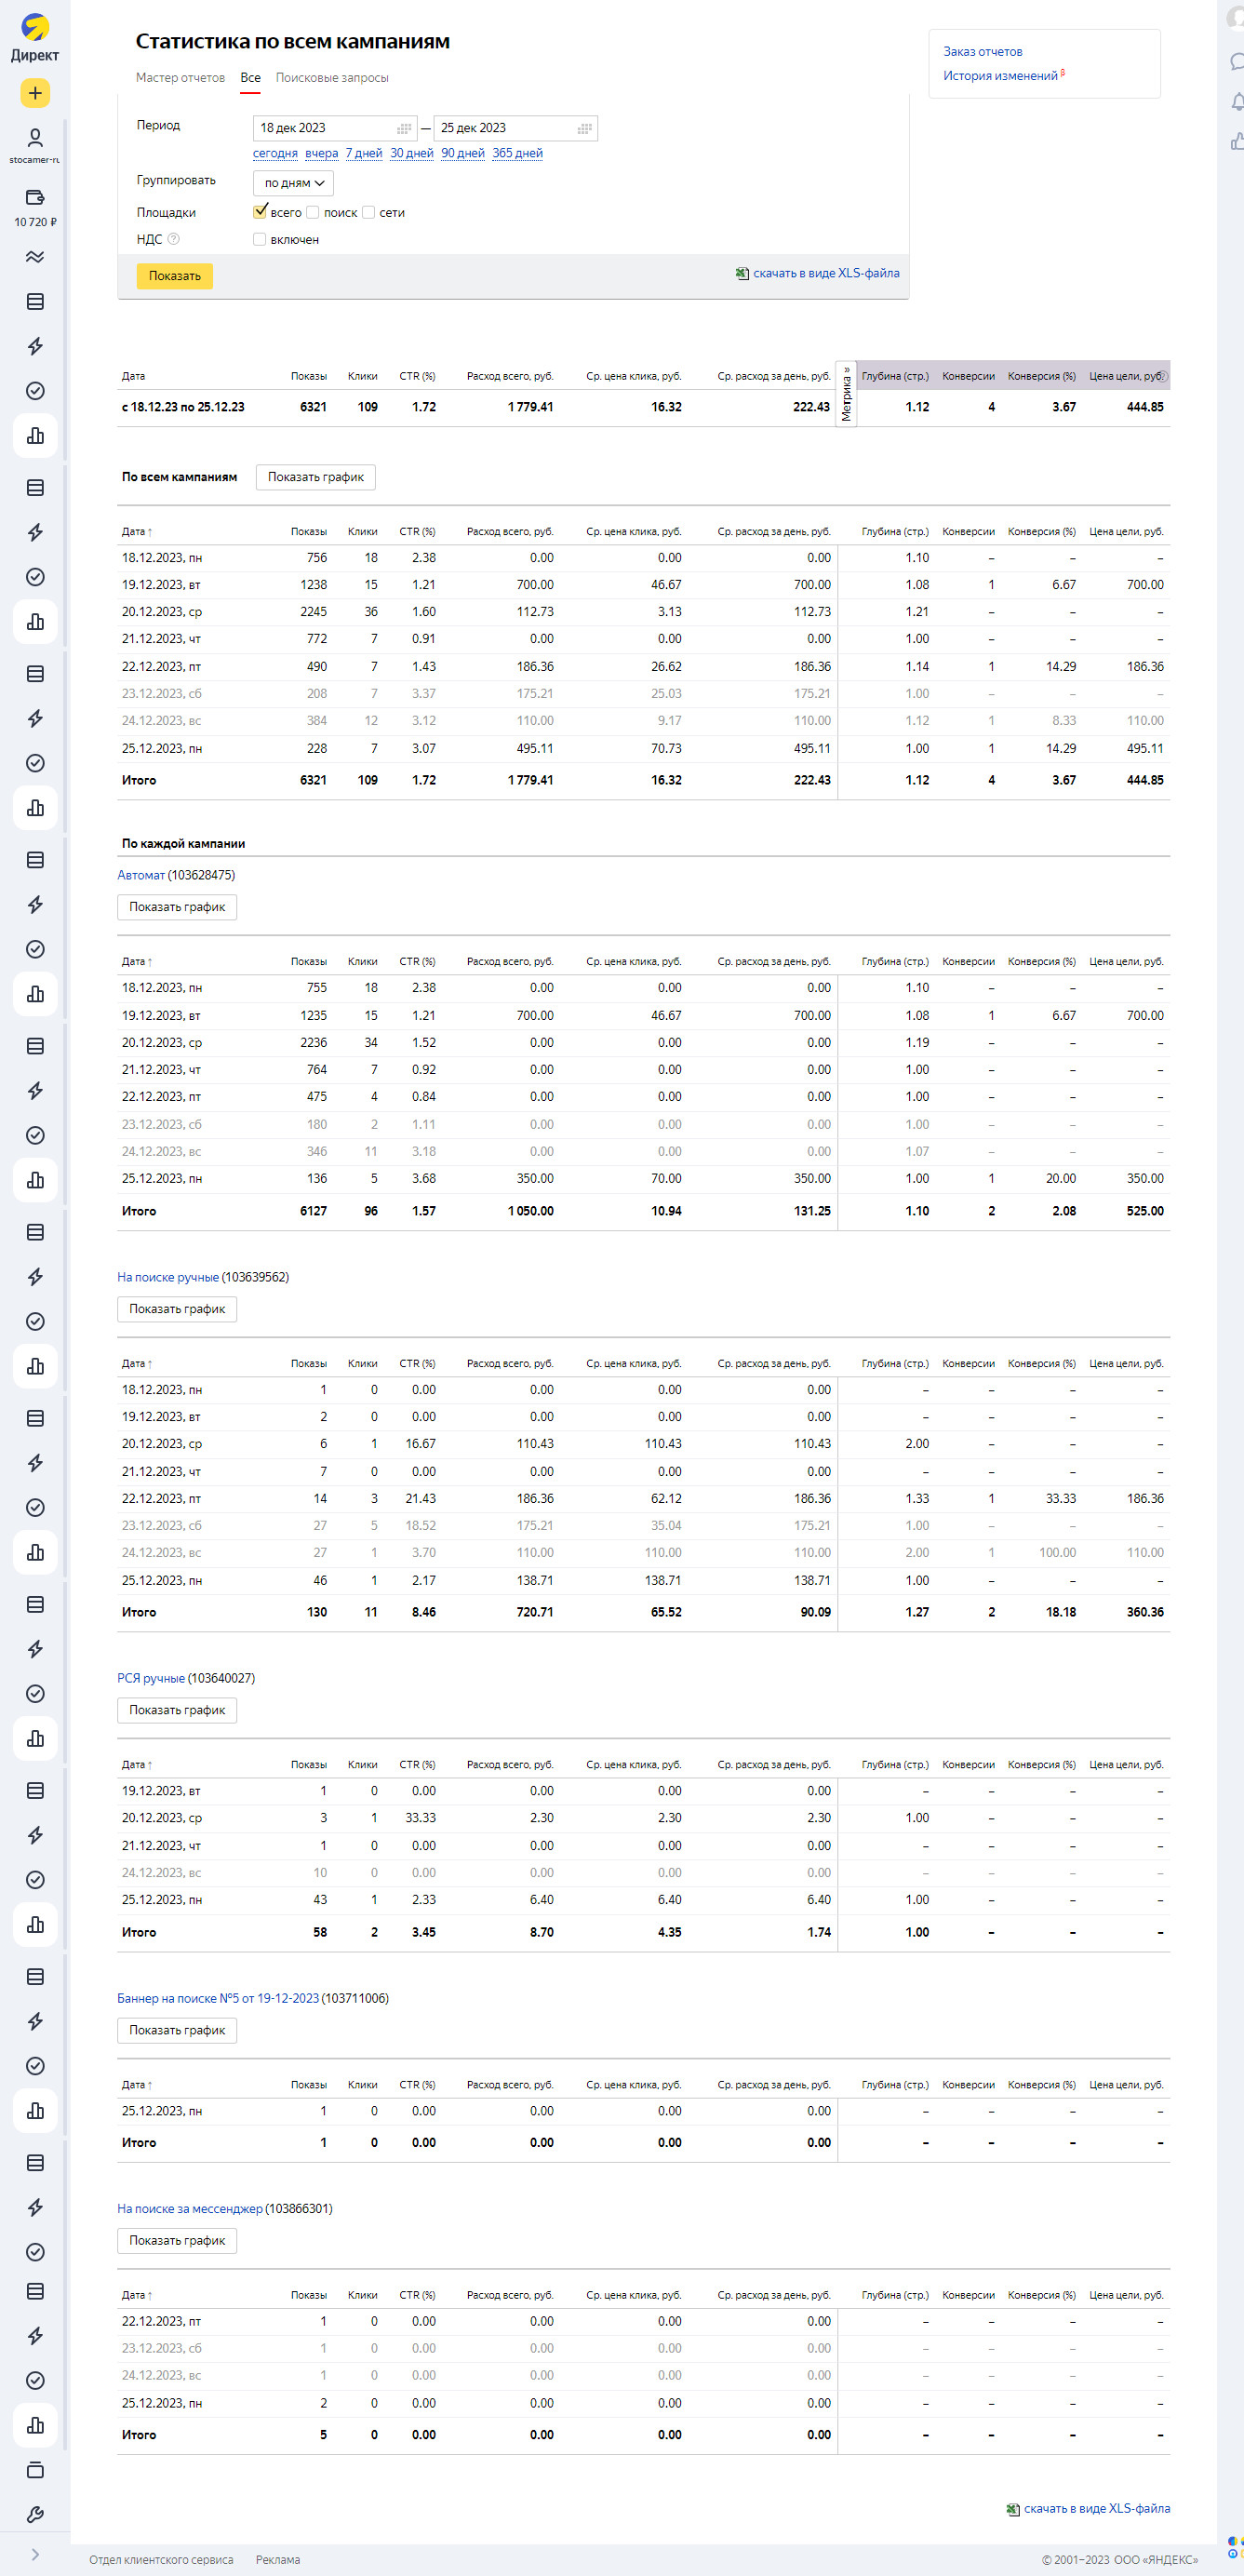Open the wrench tools icon
The height and width of the screenshot is (2576, 1244).
coord(35,2515)
